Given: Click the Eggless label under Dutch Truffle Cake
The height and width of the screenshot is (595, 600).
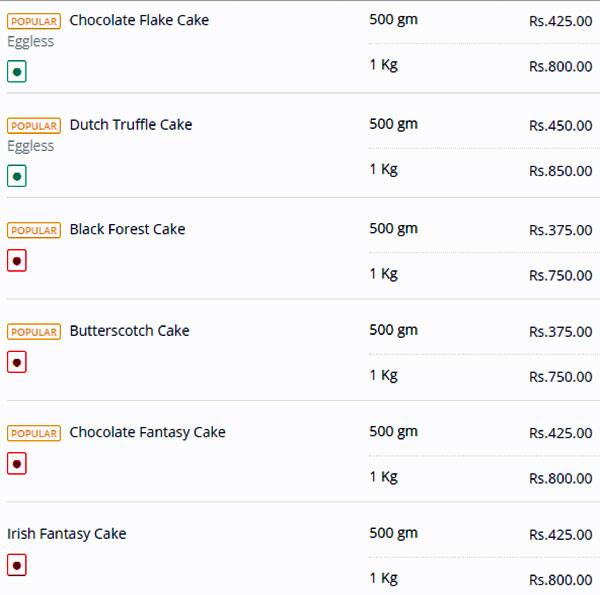Looking at the screenshot, I should (x=31, y=146).
